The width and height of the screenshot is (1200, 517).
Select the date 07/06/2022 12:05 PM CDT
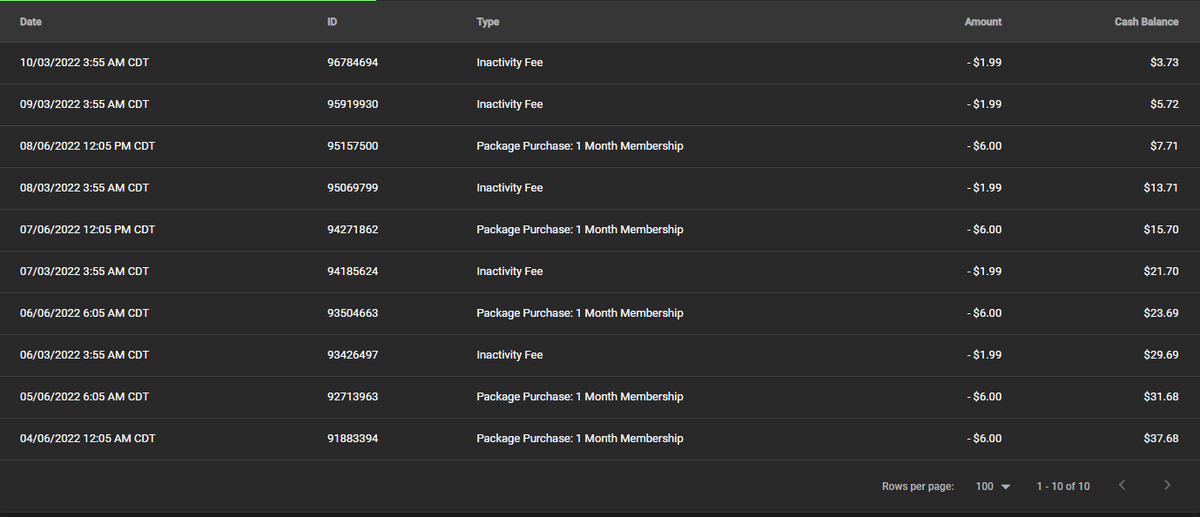87,230
